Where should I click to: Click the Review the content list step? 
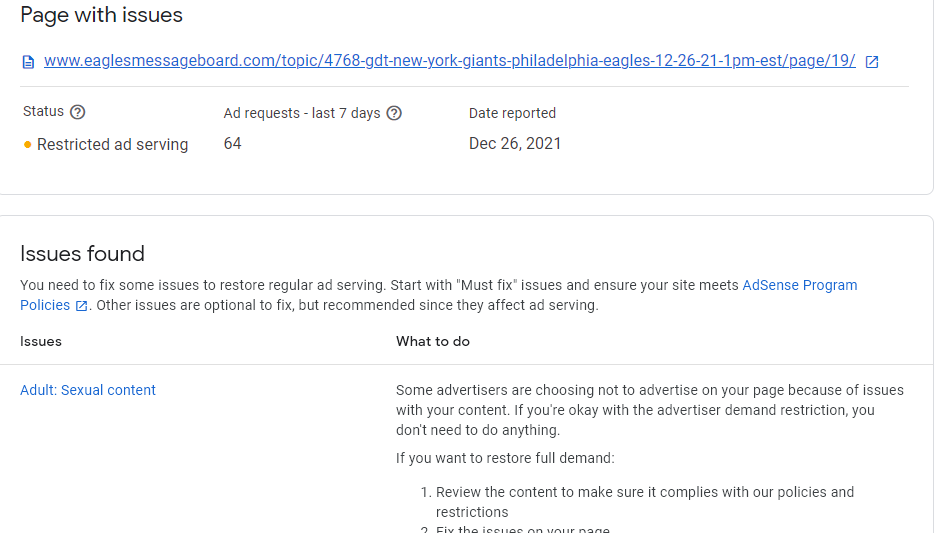click(x=644, y=501)
